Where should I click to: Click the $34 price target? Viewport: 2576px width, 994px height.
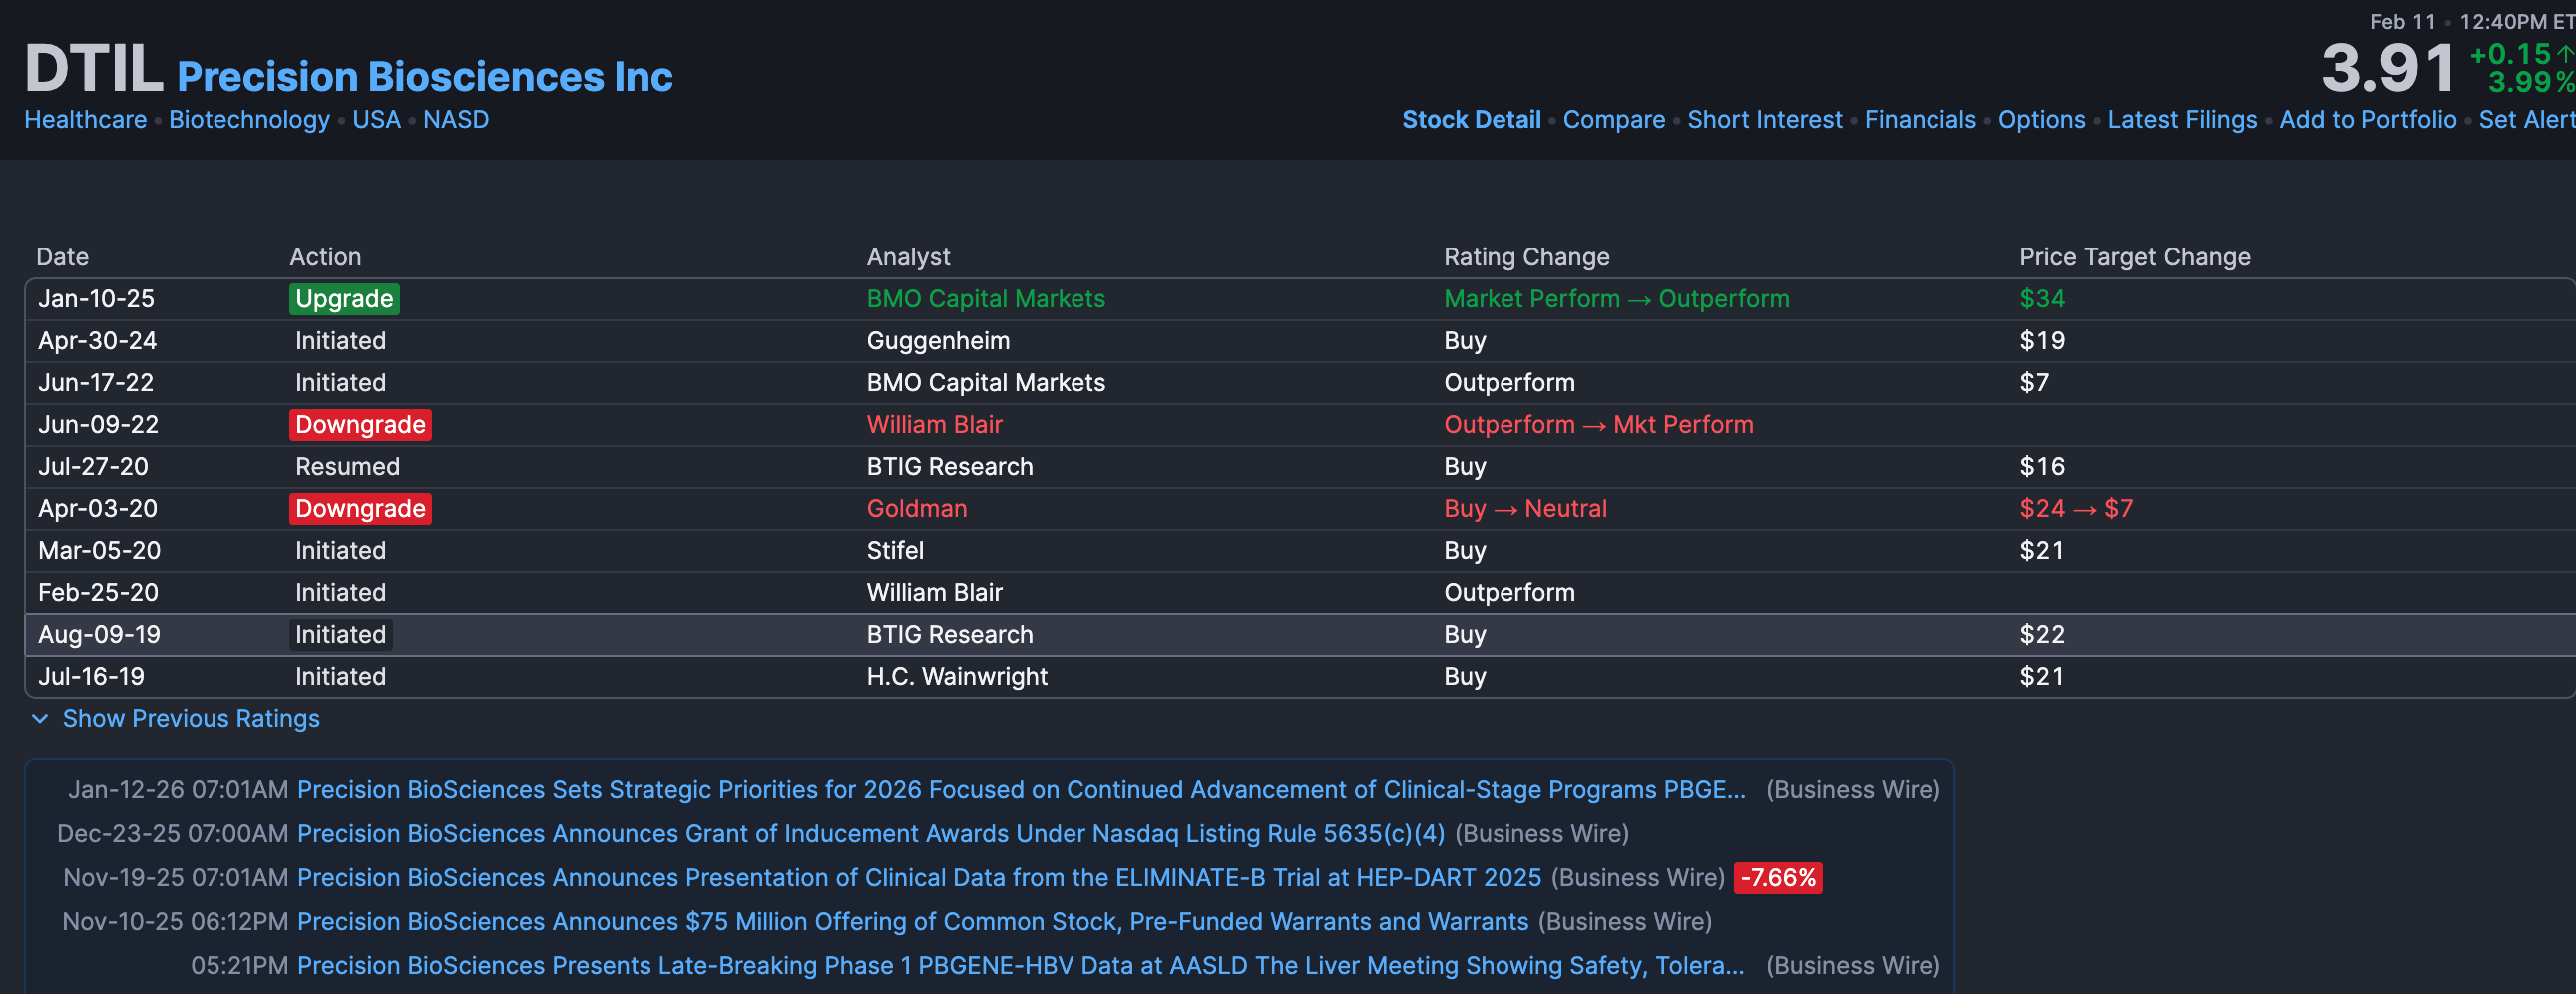point(2042,299)
